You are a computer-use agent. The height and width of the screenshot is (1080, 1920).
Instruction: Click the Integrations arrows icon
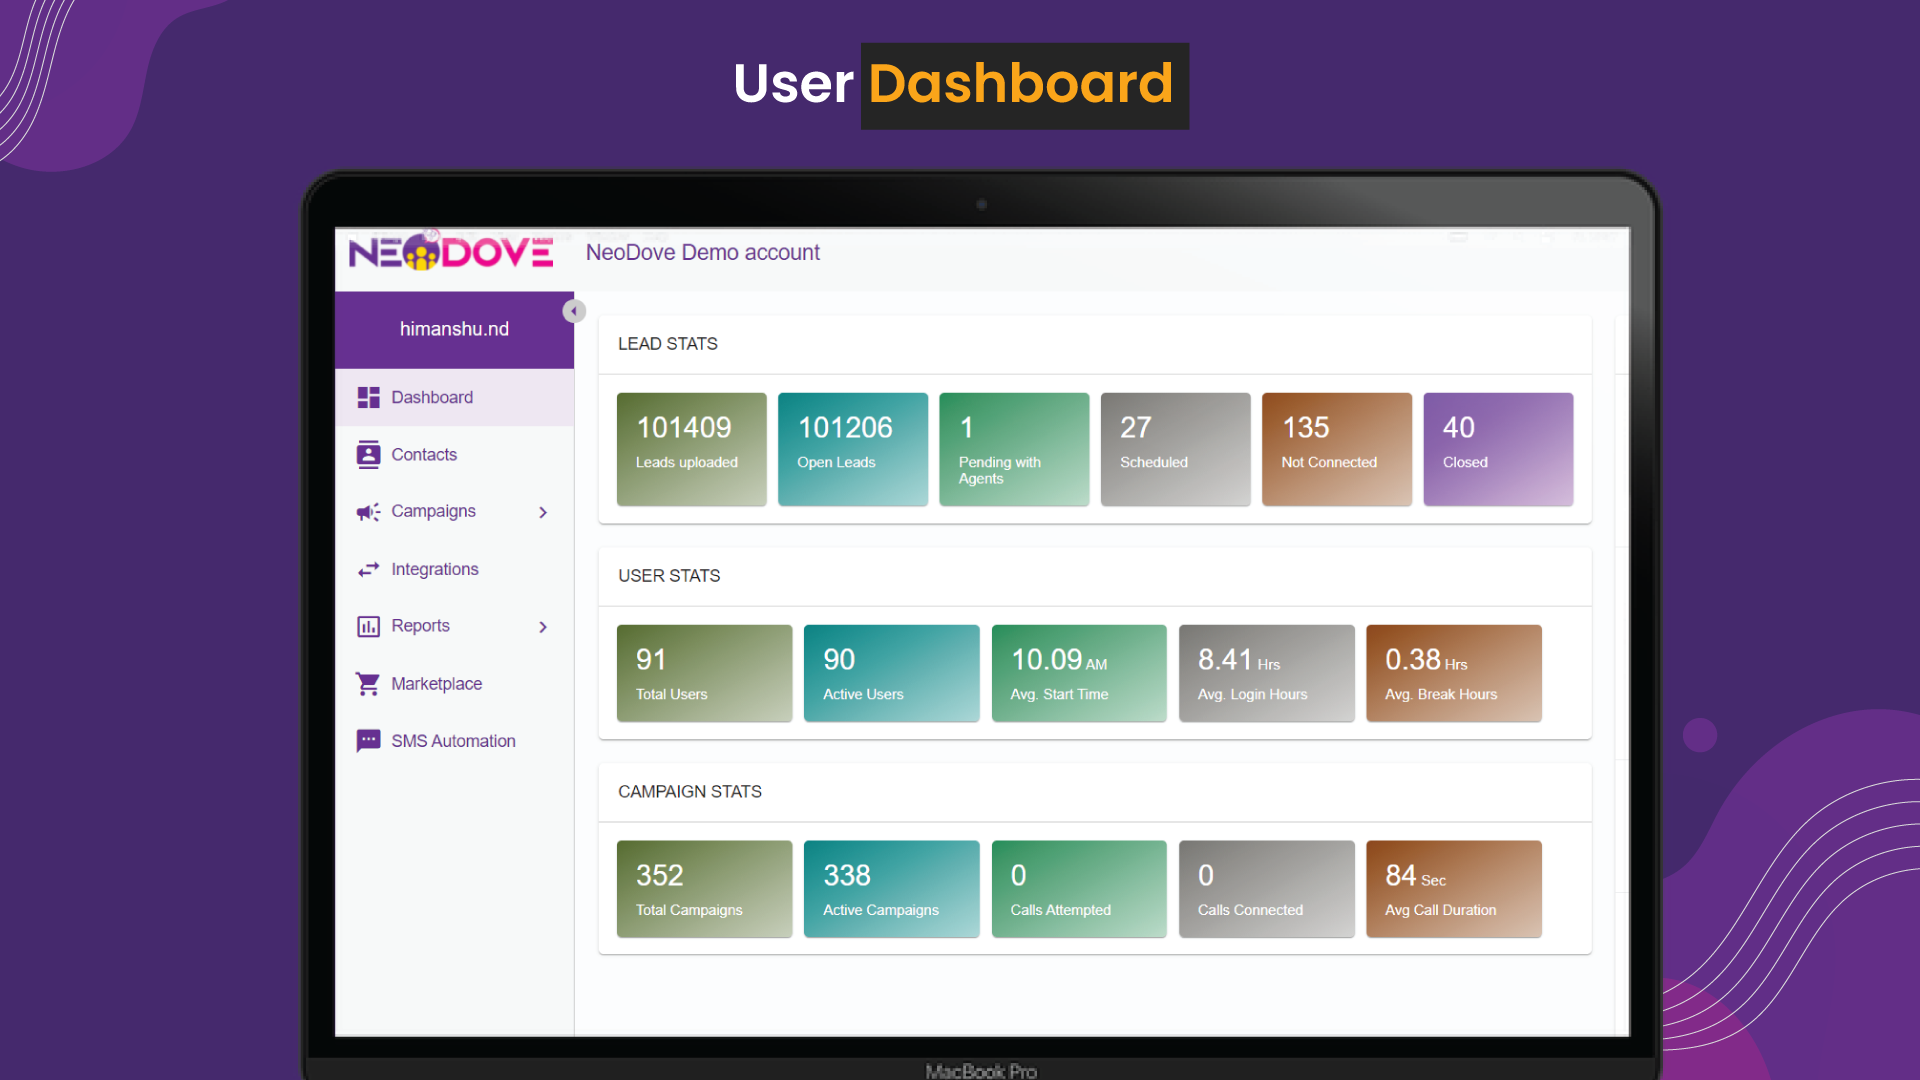pos(368,568)
